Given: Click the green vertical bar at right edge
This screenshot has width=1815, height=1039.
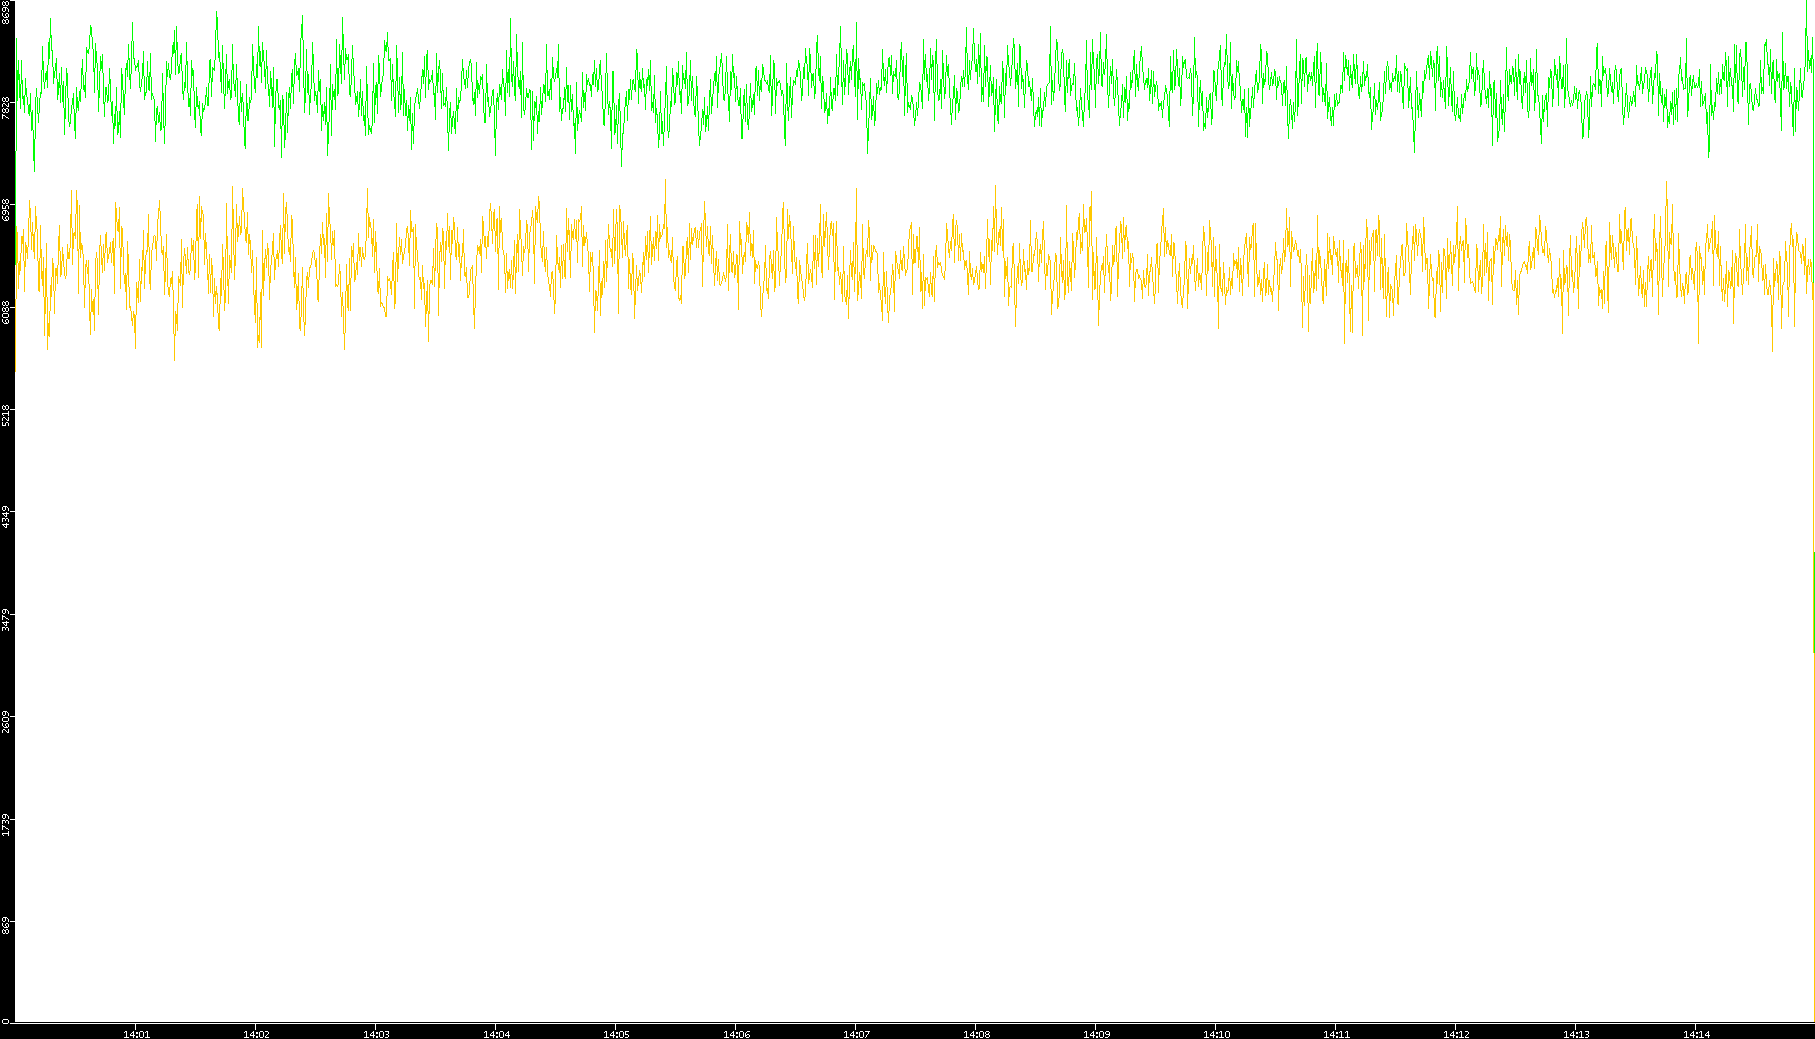Looking at the screenshot, I should (x=1813, y=600).
